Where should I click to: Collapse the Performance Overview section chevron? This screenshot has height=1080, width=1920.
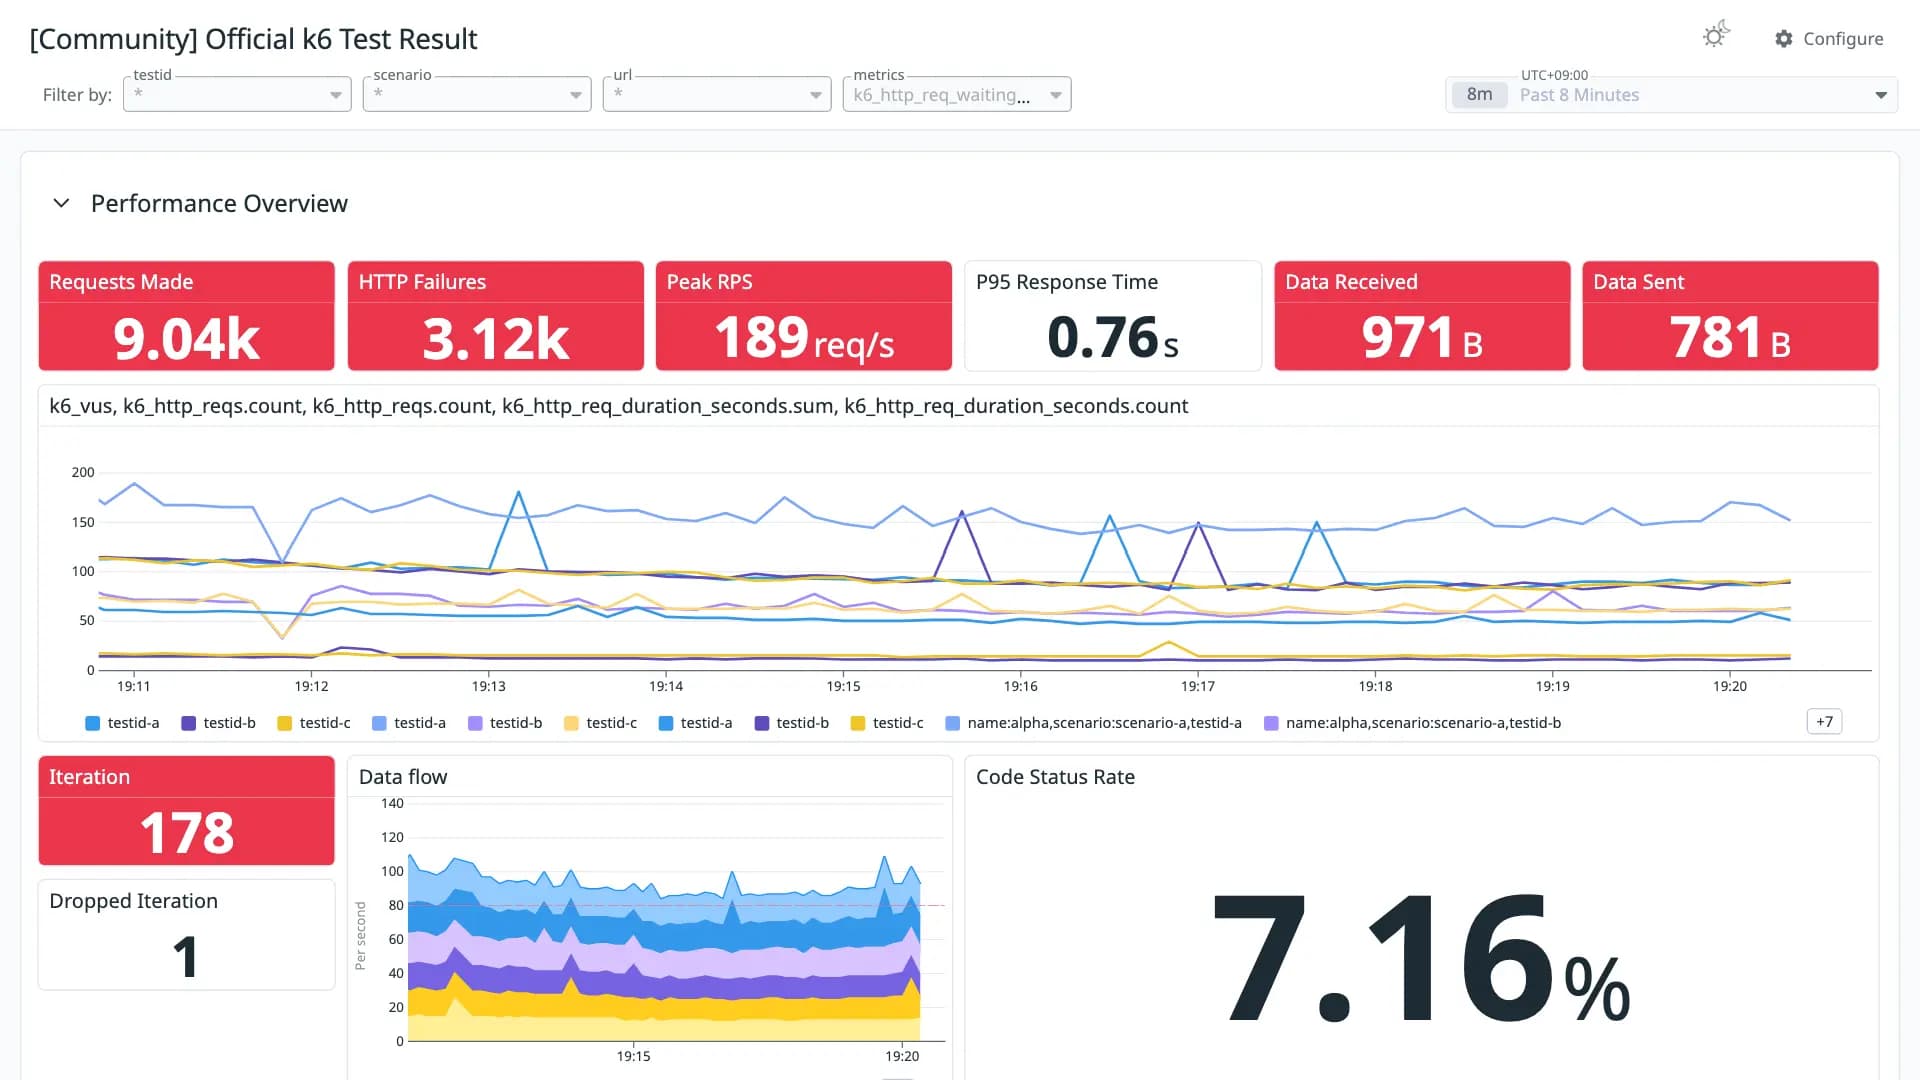pos(61,203)
